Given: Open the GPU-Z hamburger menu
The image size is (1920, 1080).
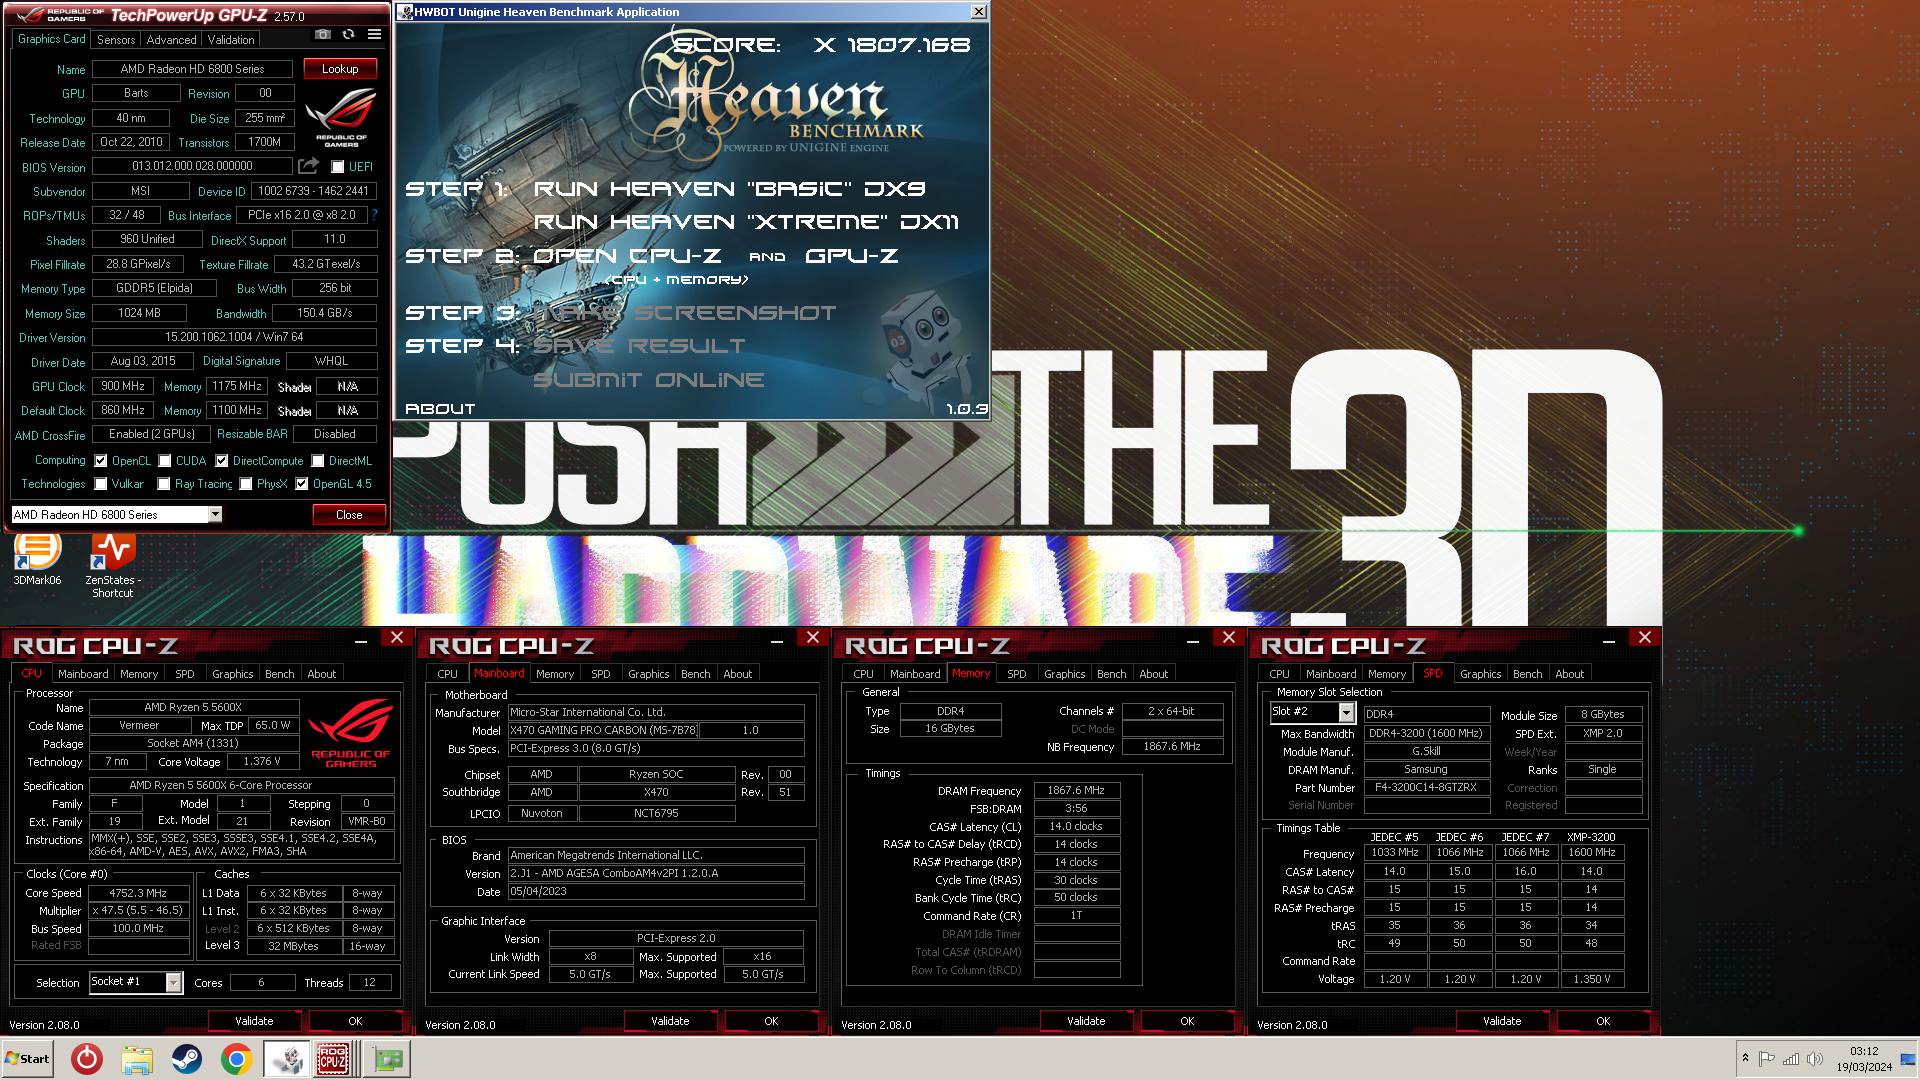Looking at the screenshot, I should [374, 34].
